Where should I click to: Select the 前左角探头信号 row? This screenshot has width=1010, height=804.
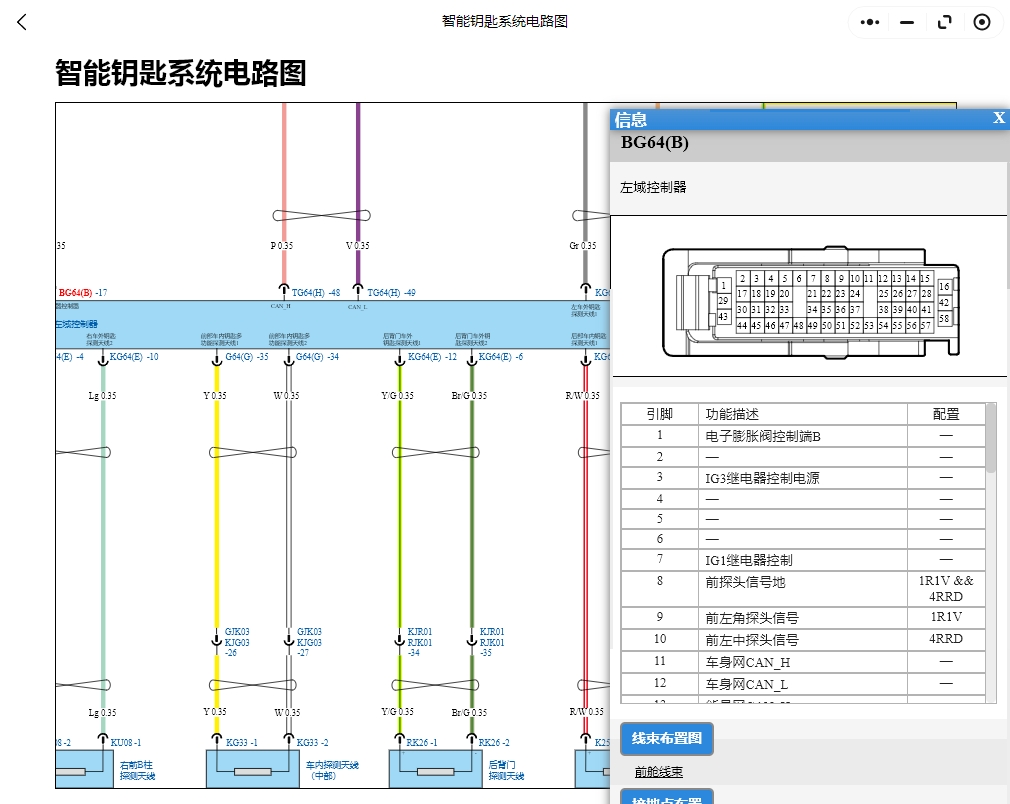803,618
